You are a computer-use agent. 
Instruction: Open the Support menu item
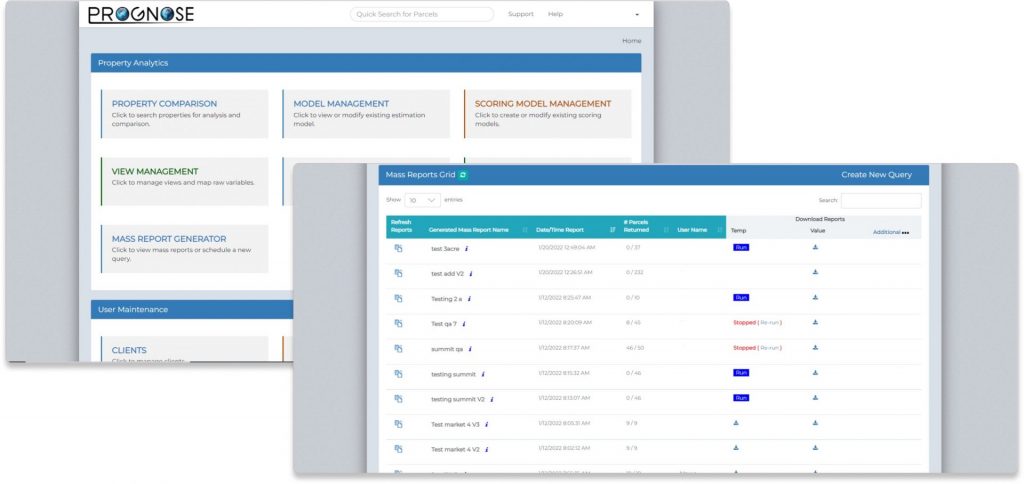(520, 14)
